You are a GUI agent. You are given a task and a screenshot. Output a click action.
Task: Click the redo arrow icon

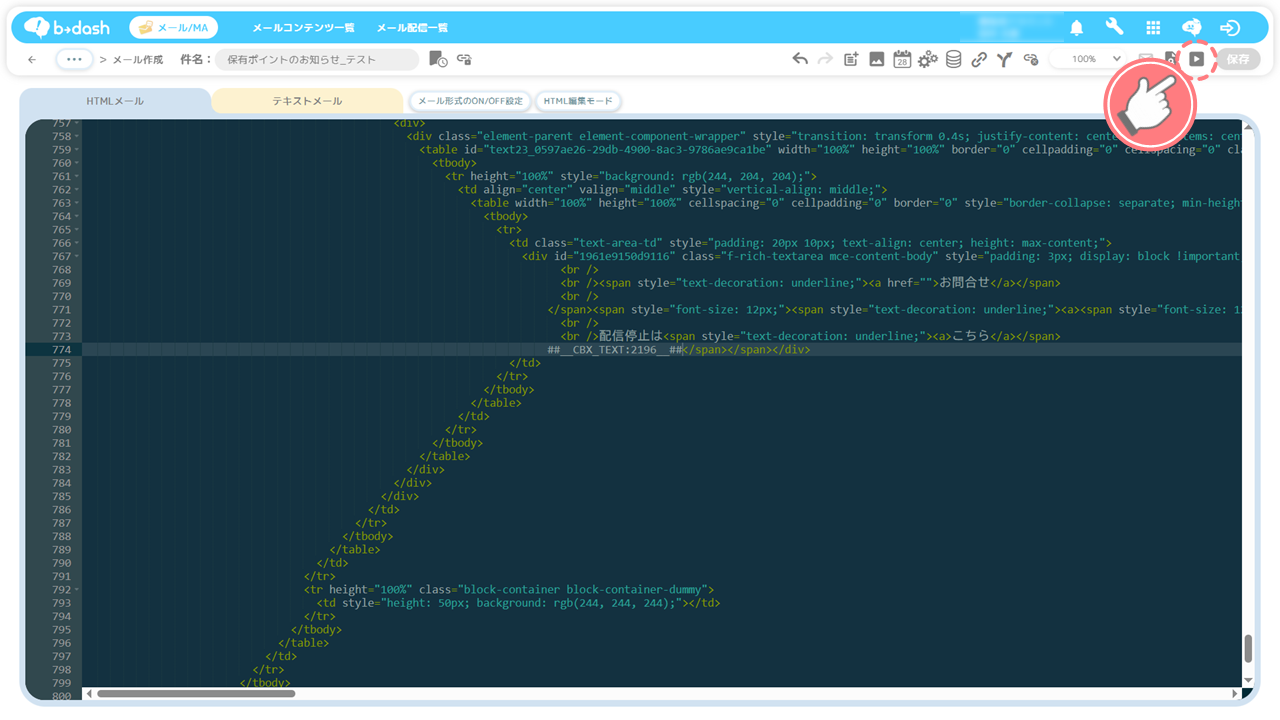(825, 59)
